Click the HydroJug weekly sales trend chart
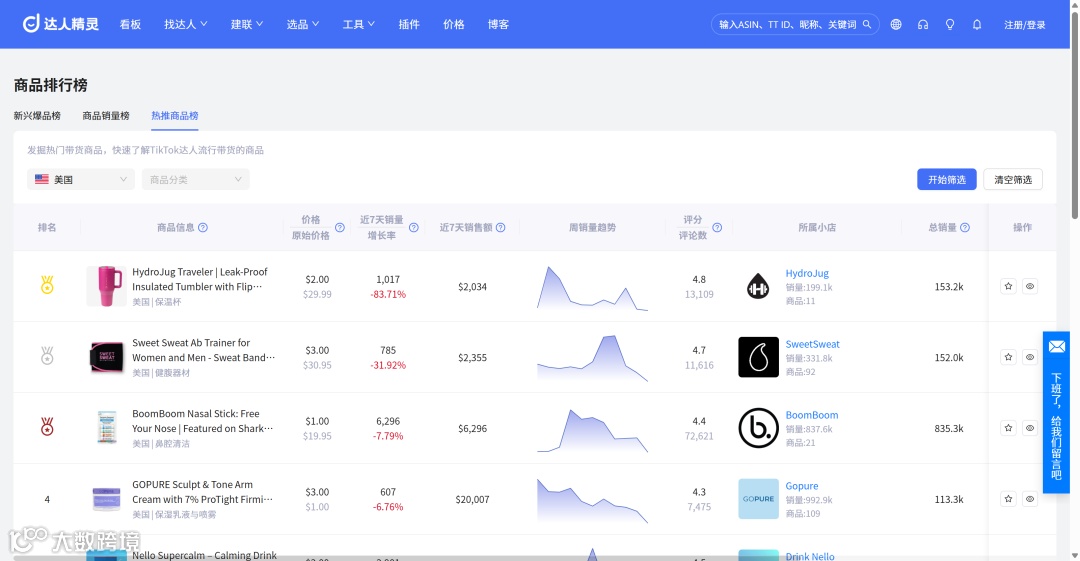Image resolution: width=1080 pixels, height=561 pixels. 592,288
